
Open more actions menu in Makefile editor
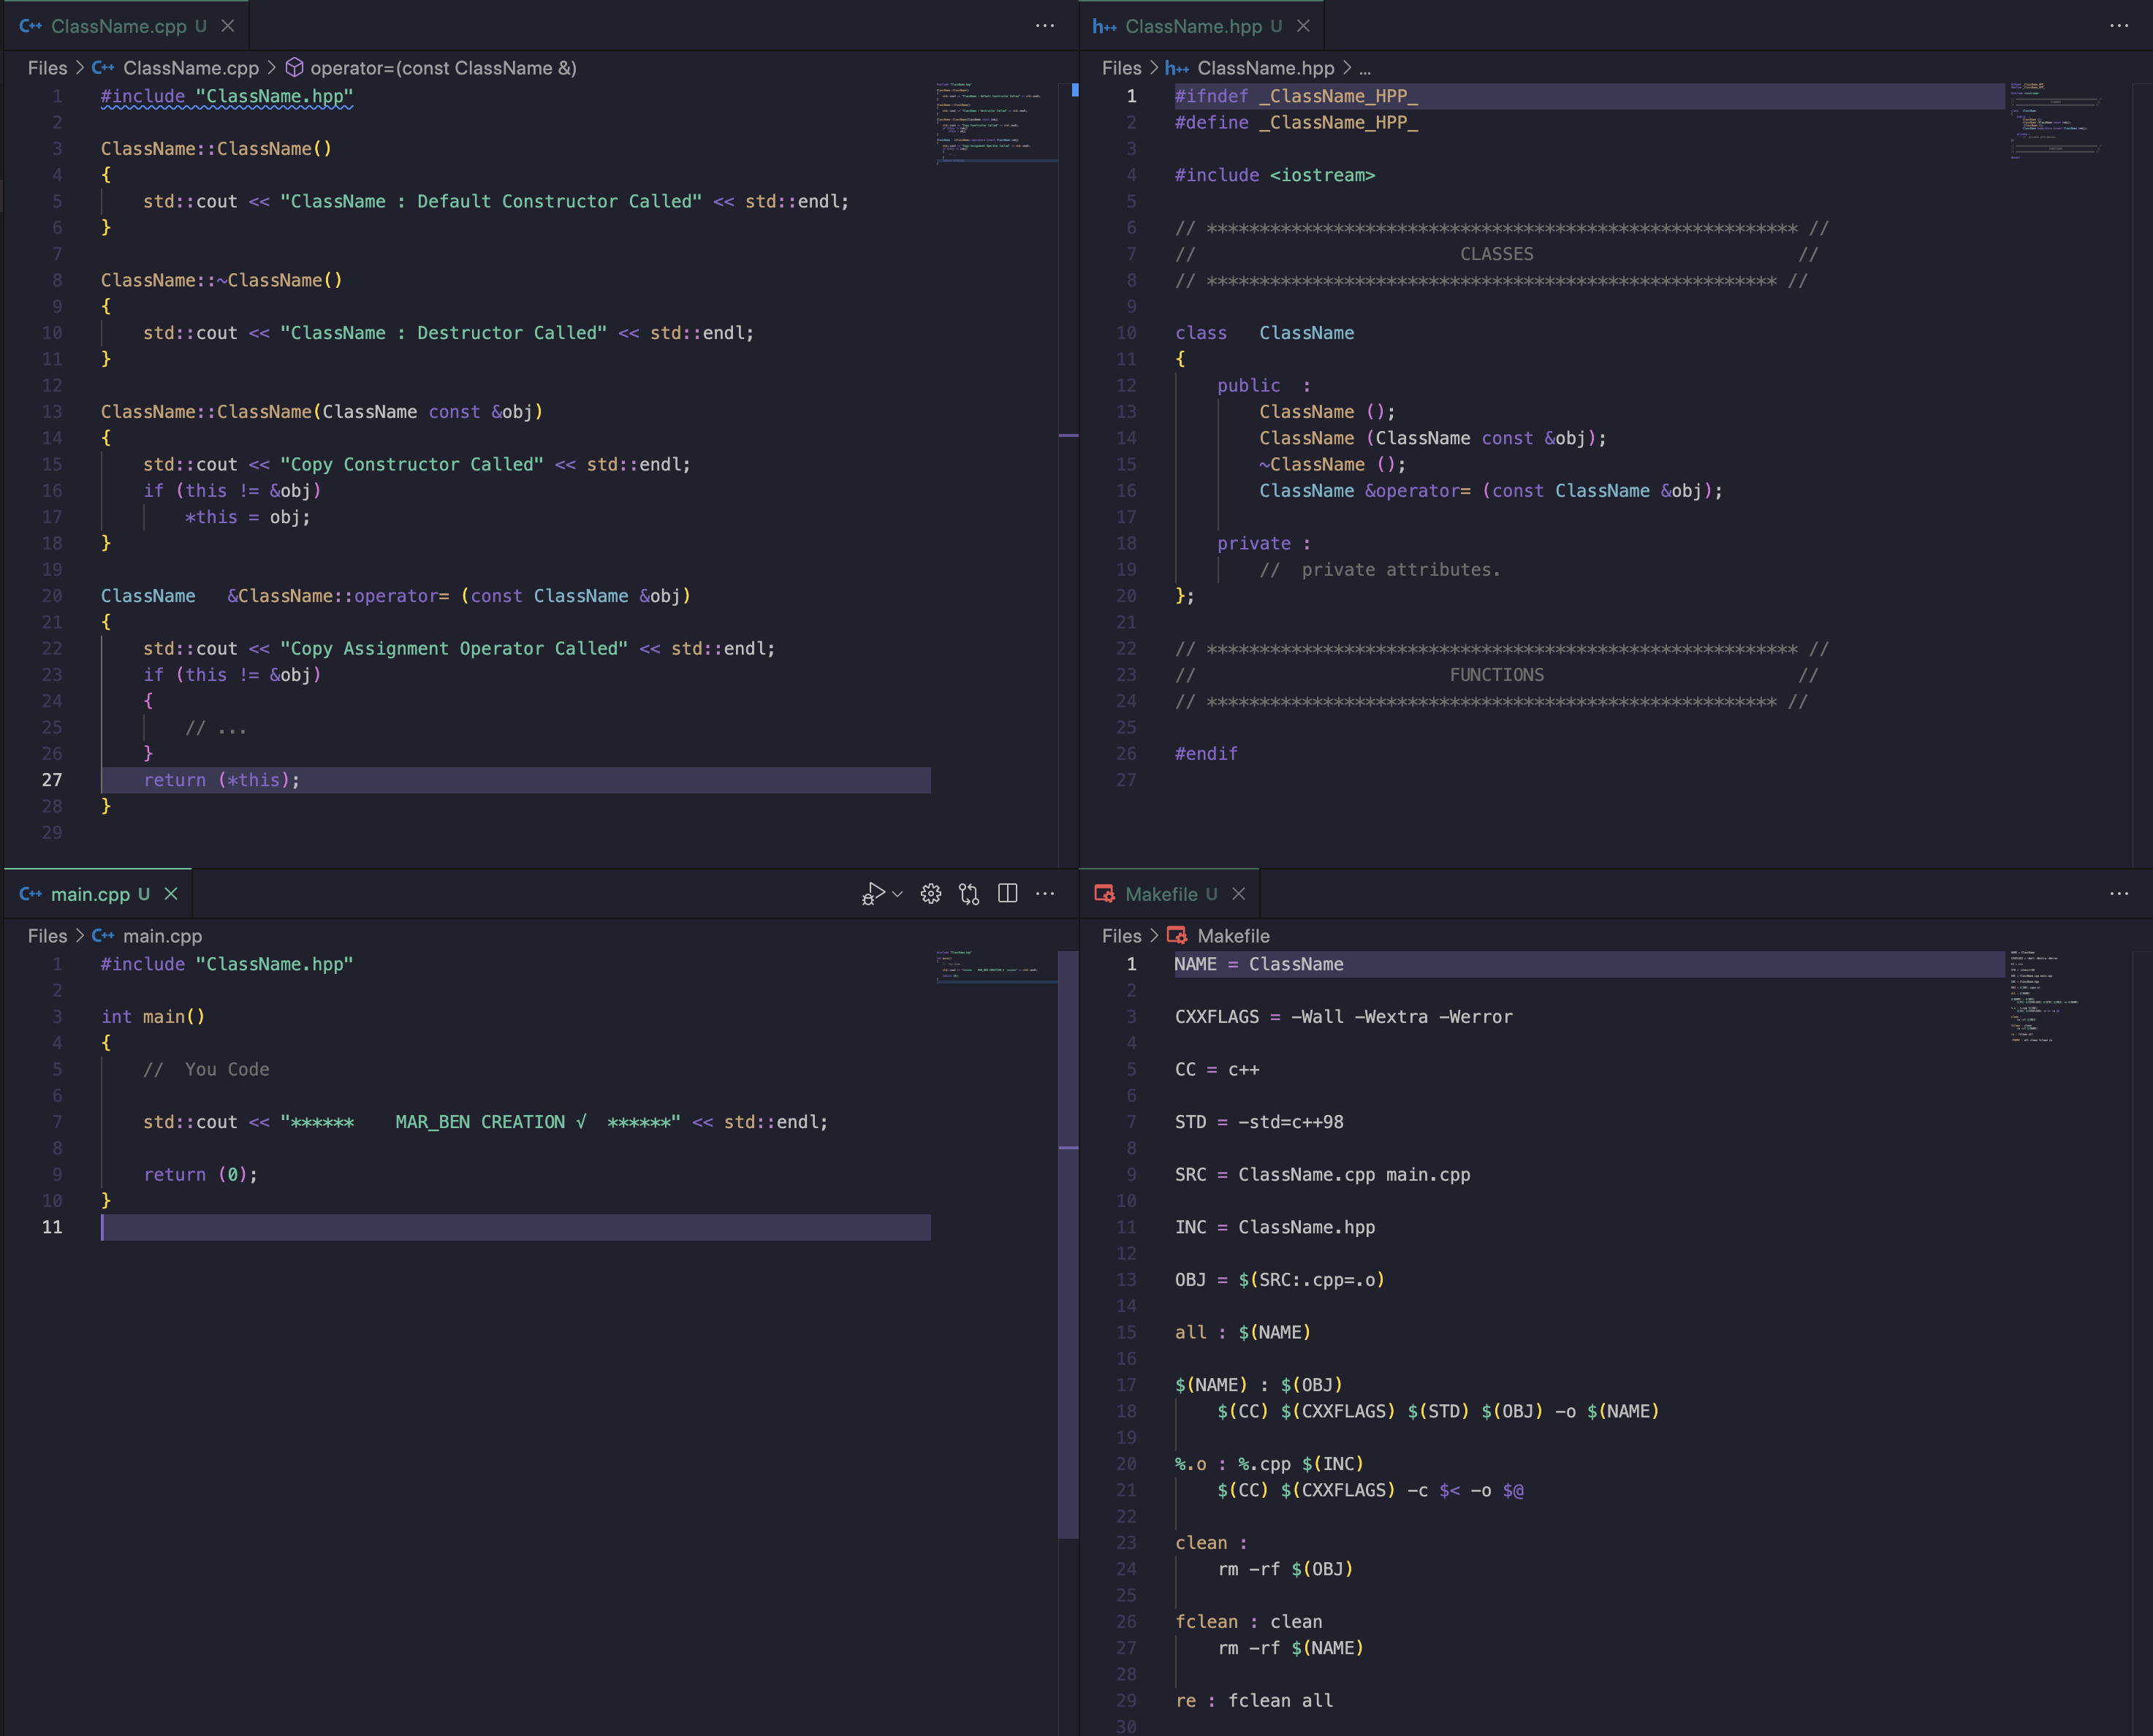[x=2119, y=893]
